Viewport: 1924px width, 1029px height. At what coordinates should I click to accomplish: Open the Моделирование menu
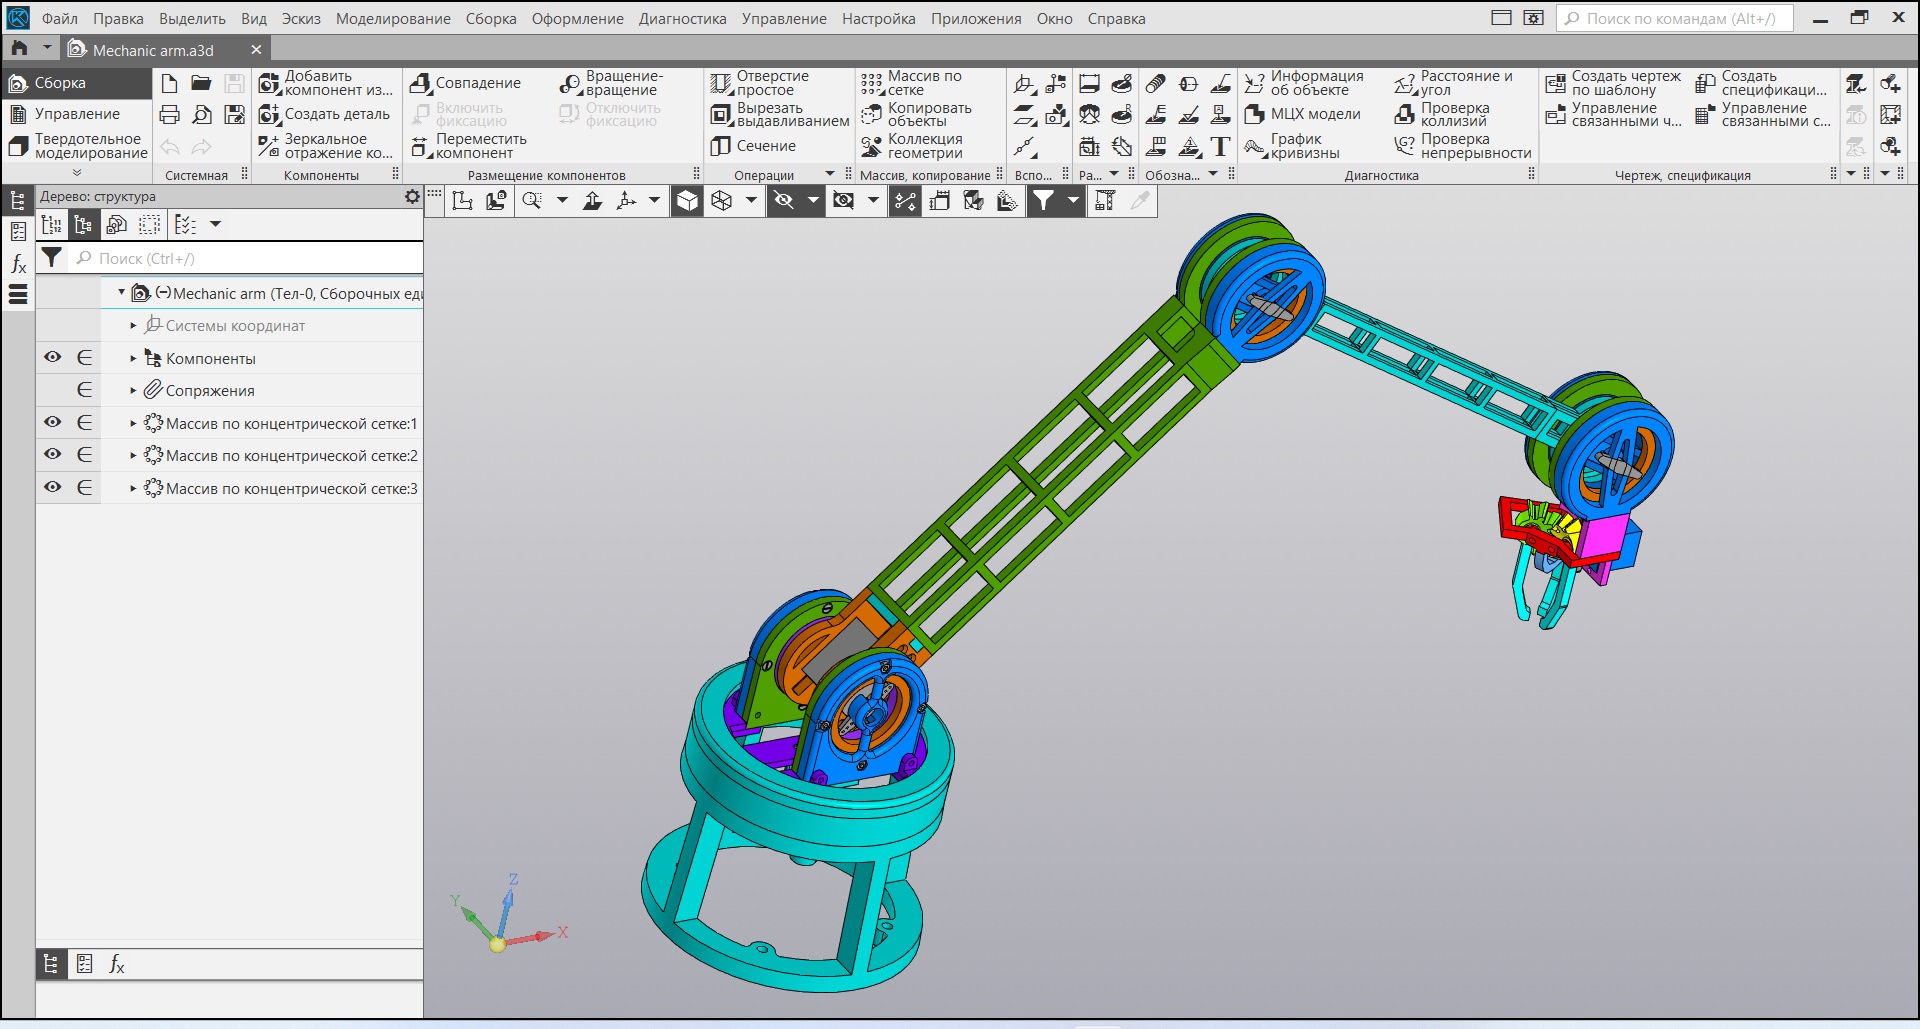(393, 18)
